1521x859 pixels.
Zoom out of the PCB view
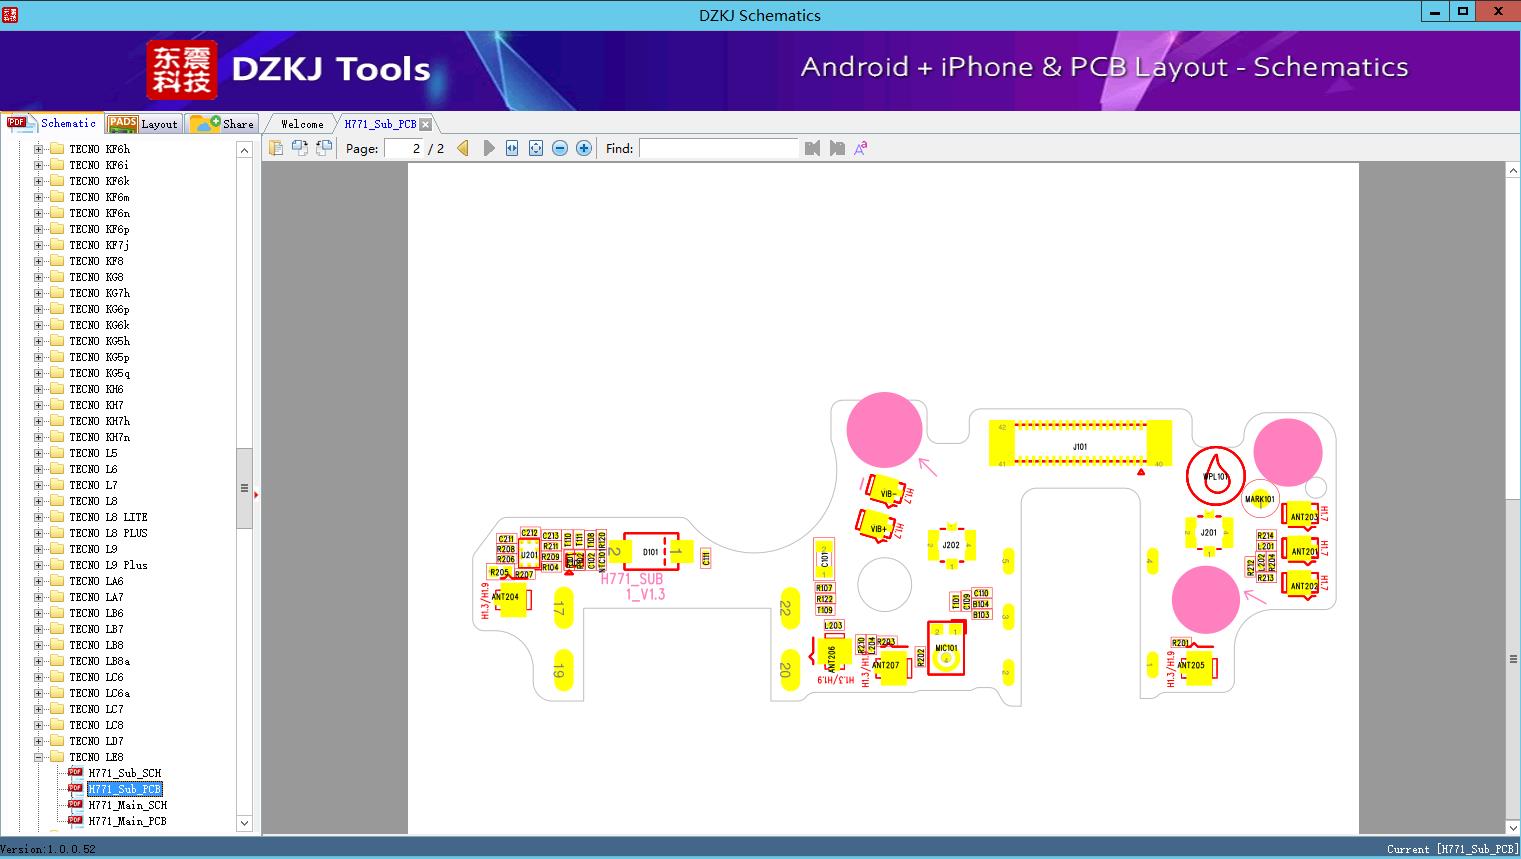pos(560,148)
